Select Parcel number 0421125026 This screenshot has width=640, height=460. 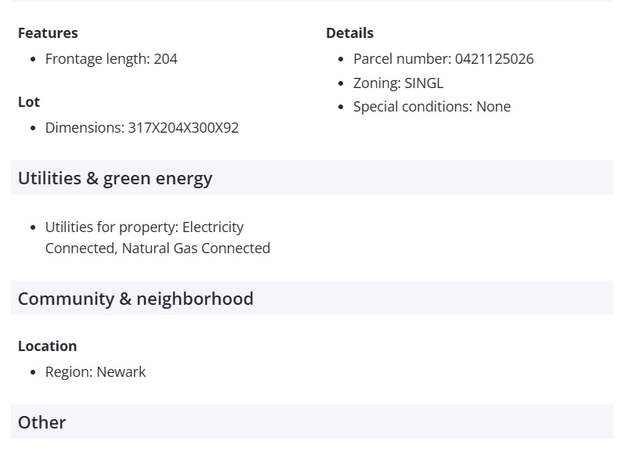pyautogui.click(x=443, y=59)
